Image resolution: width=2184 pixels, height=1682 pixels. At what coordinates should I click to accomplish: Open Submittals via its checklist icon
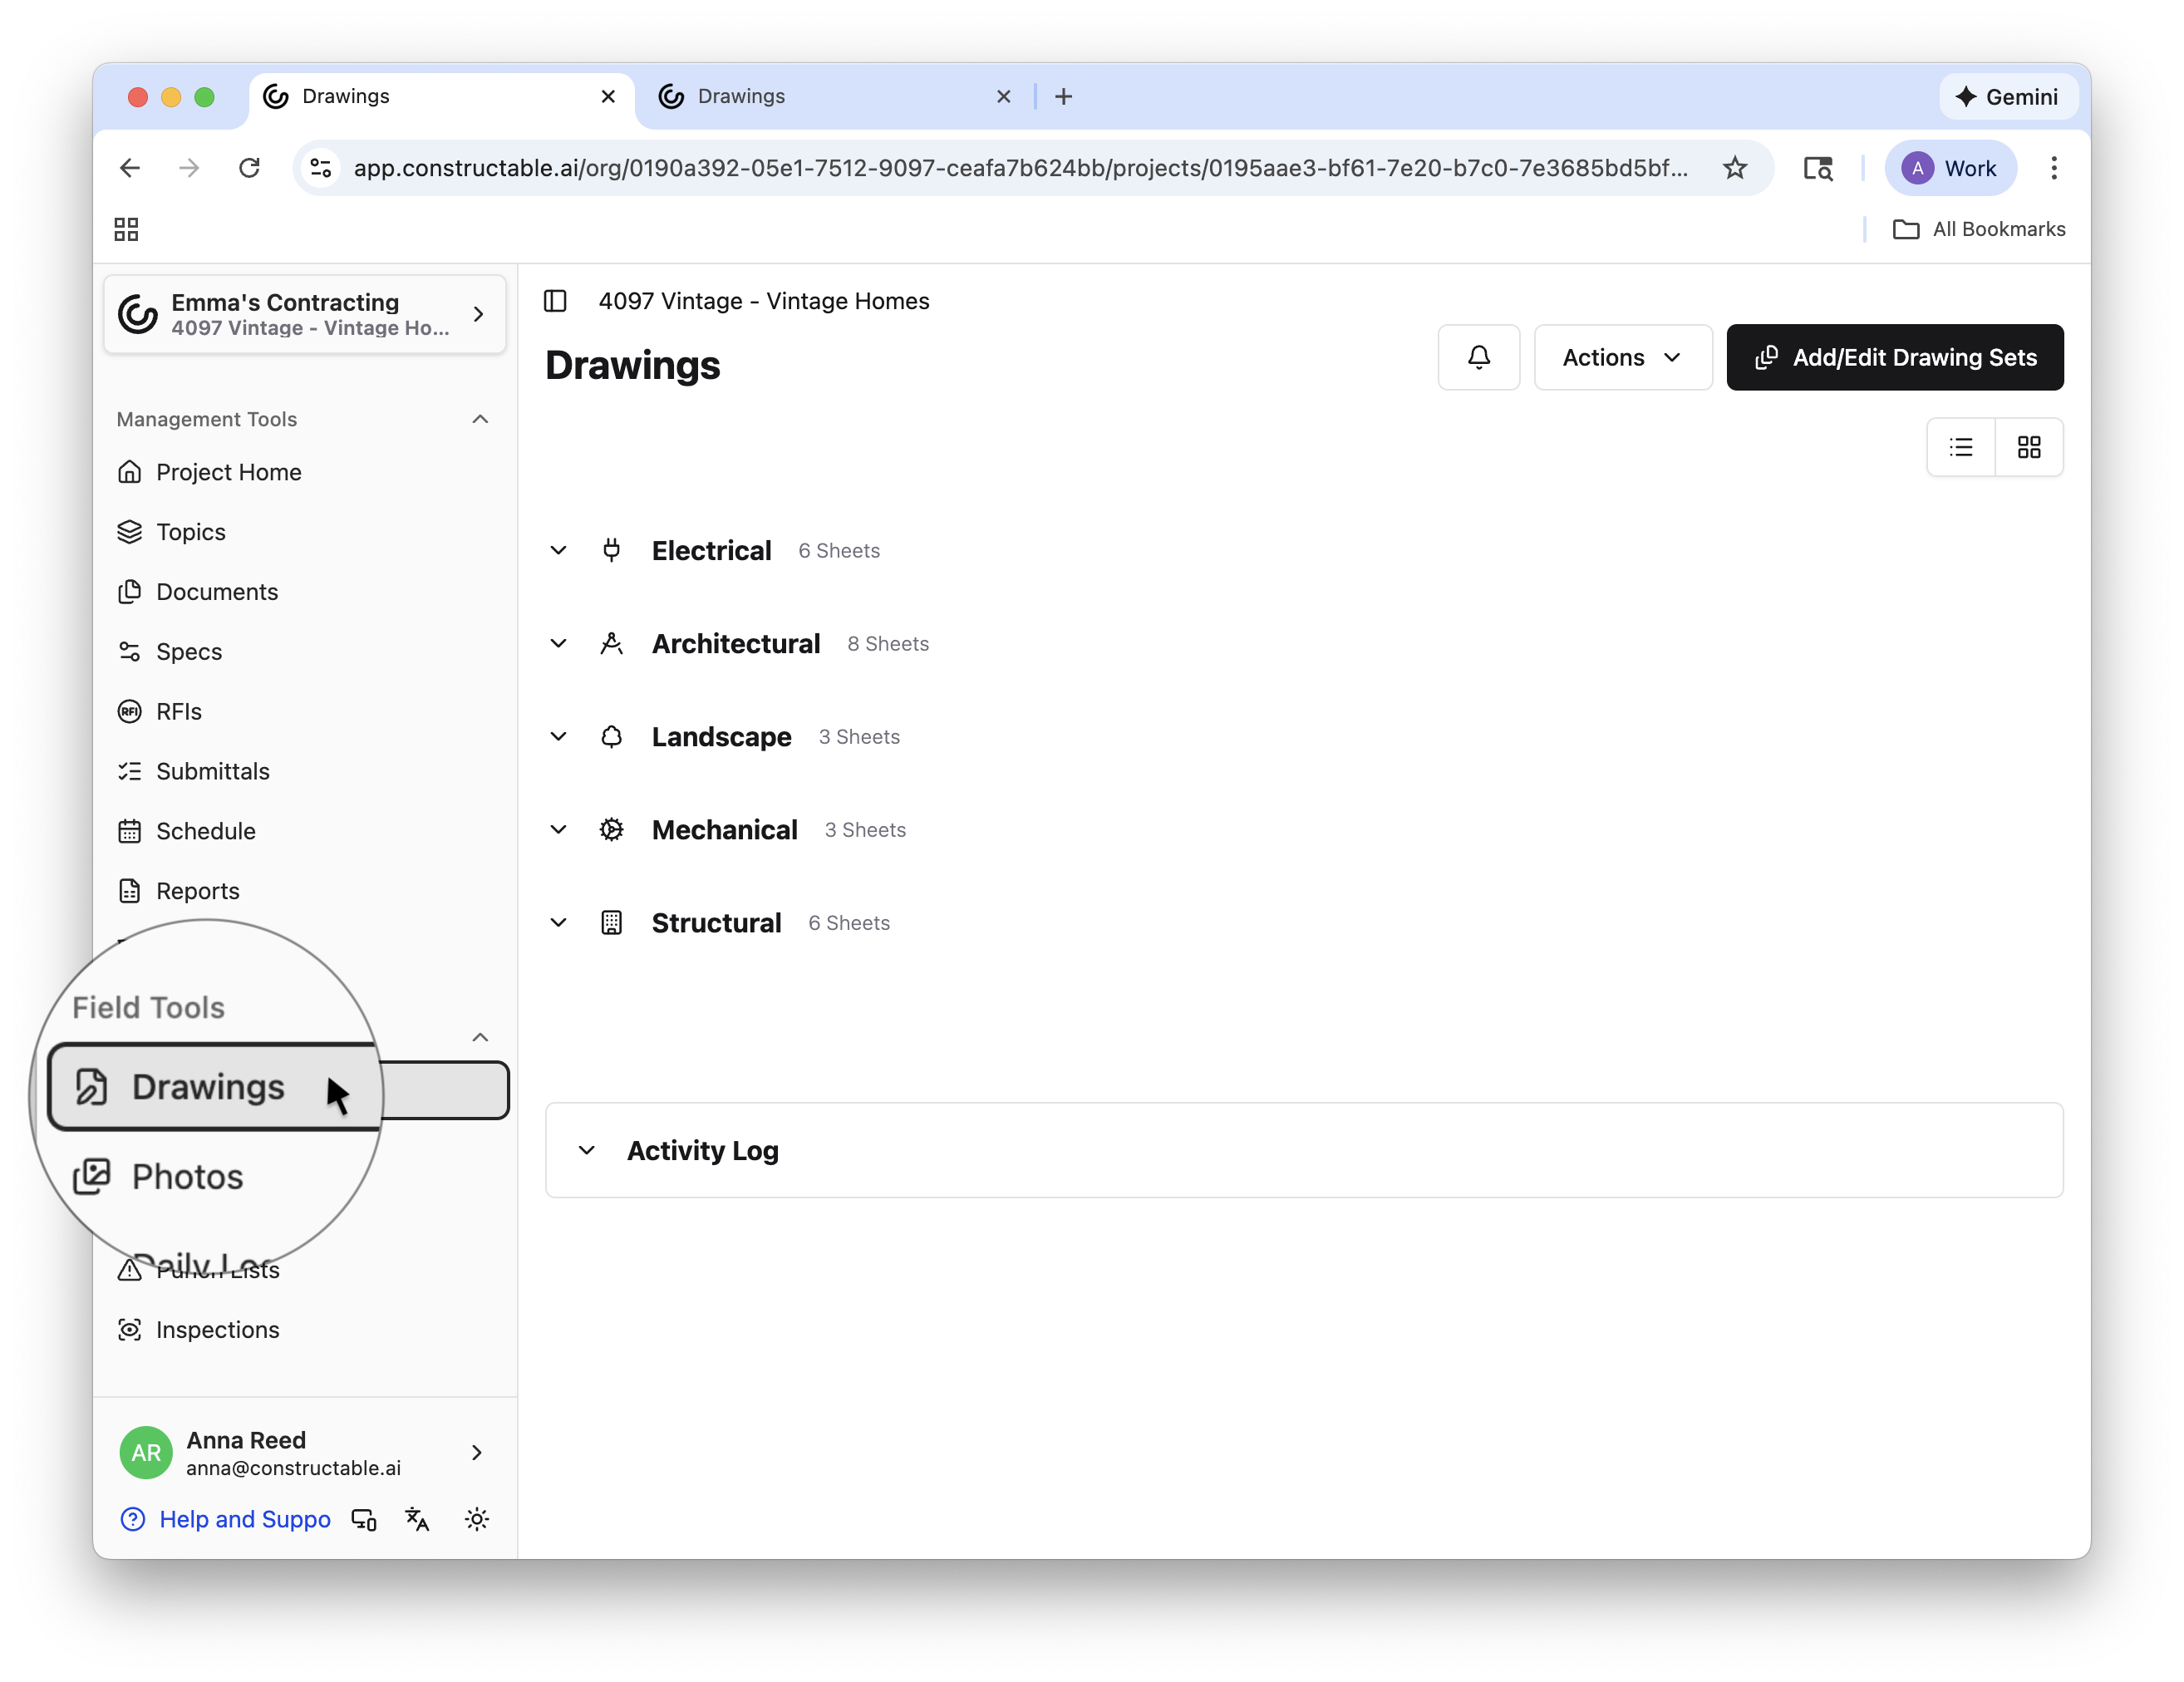coord(130,771)
